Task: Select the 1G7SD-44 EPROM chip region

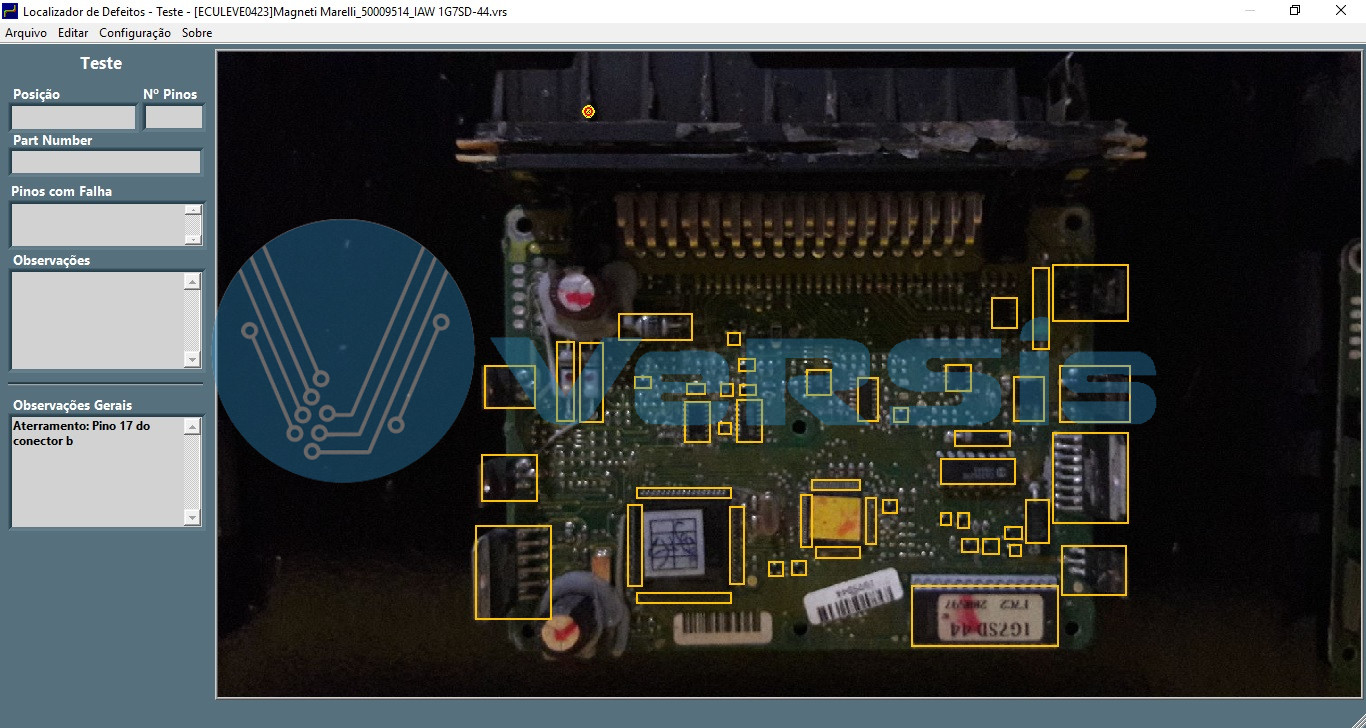Action: (x=985, y=615)
